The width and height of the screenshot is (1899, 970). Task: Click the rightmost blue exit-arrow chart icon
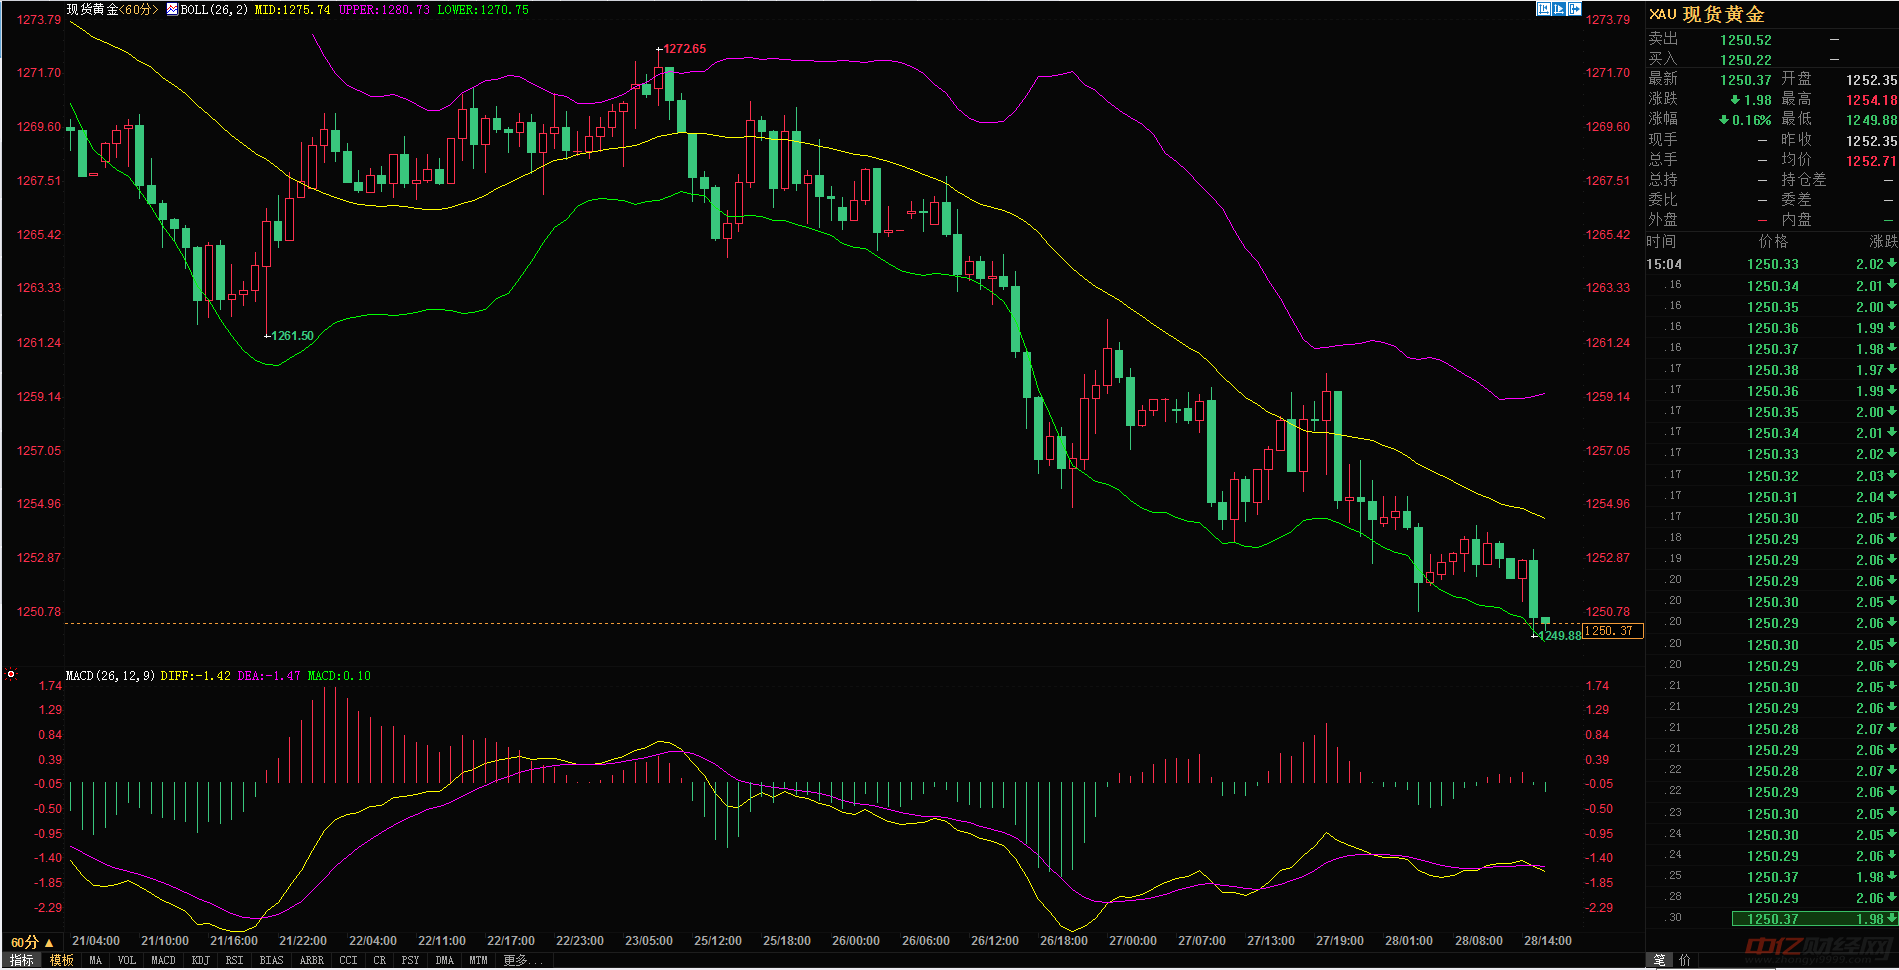click(1575, 9)
